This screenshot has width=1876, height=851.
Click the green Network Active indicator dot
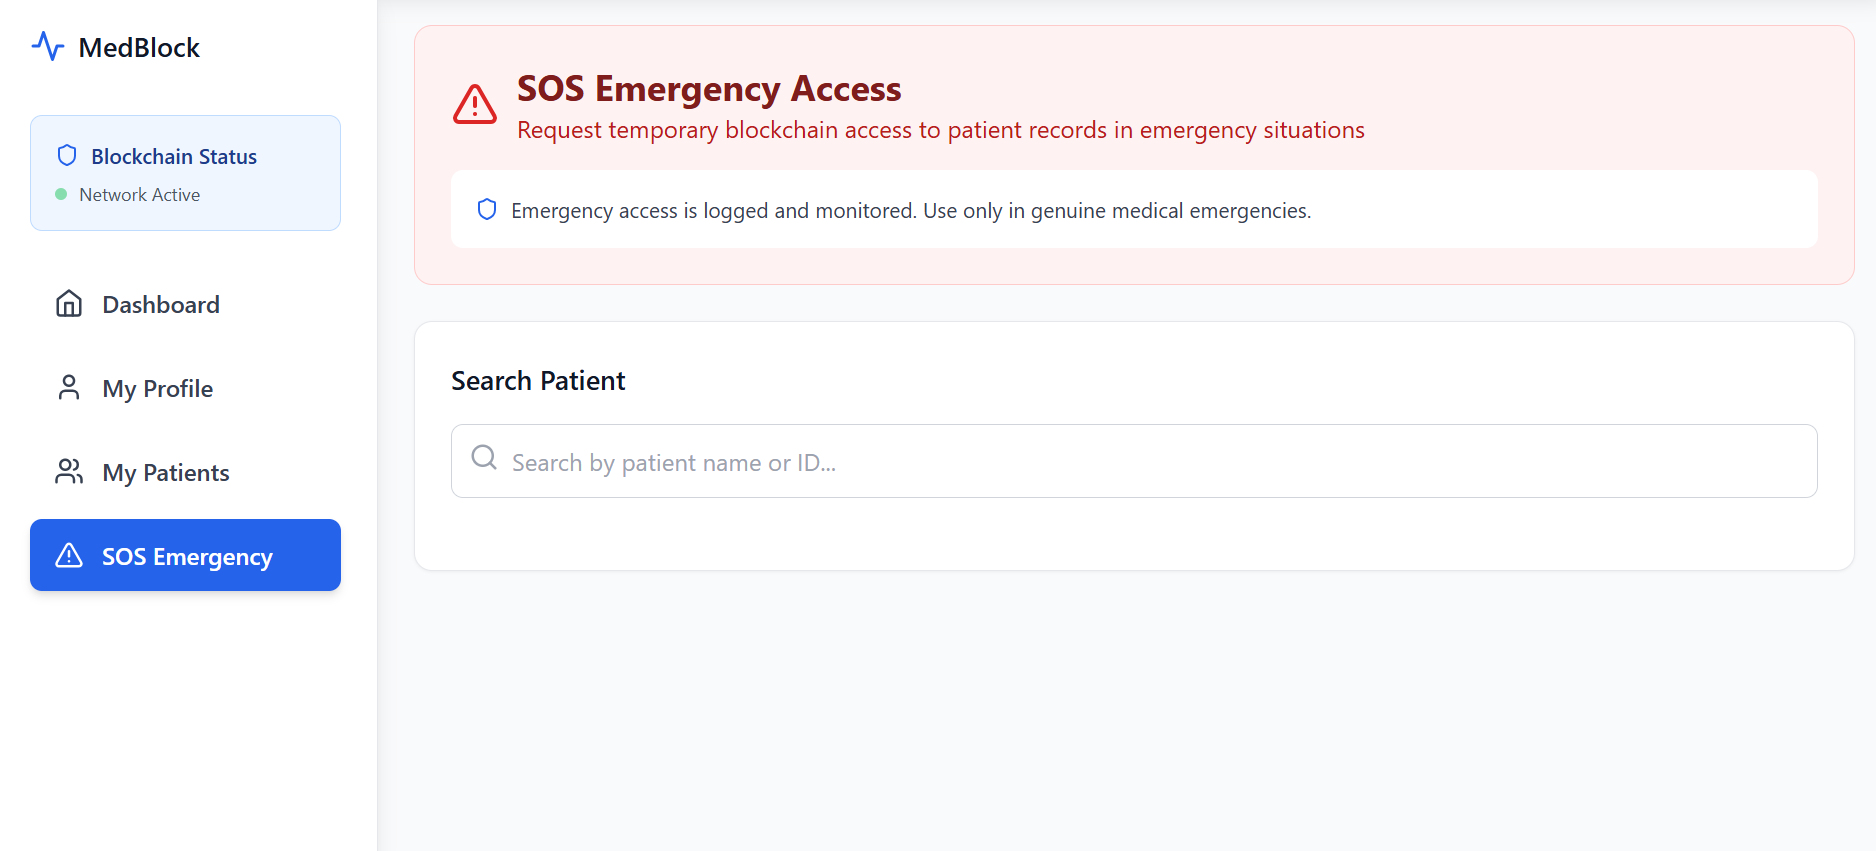pos(61,194)
